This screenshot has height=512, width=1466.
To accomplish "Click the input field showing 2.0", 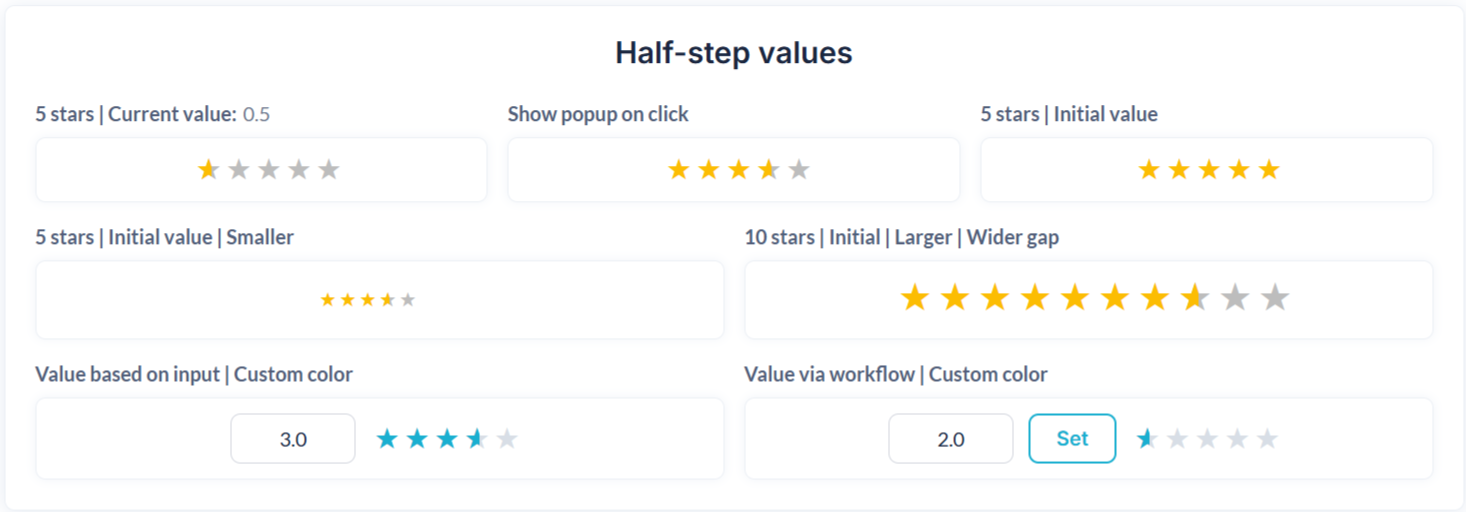I will pos(950,439).
